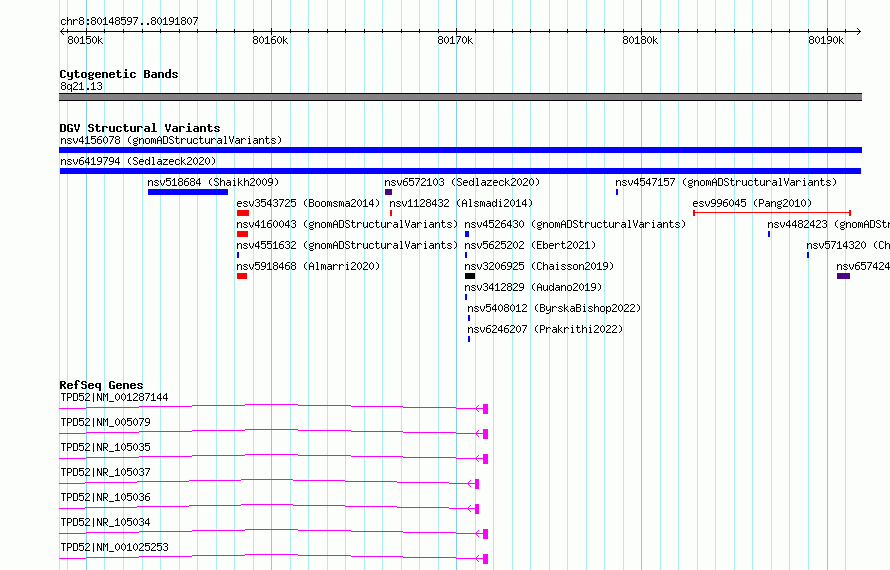Screen dimensions: 890x570
Task: Click the chr8:80148597..80191807 region text
Action: coord(129,21)
